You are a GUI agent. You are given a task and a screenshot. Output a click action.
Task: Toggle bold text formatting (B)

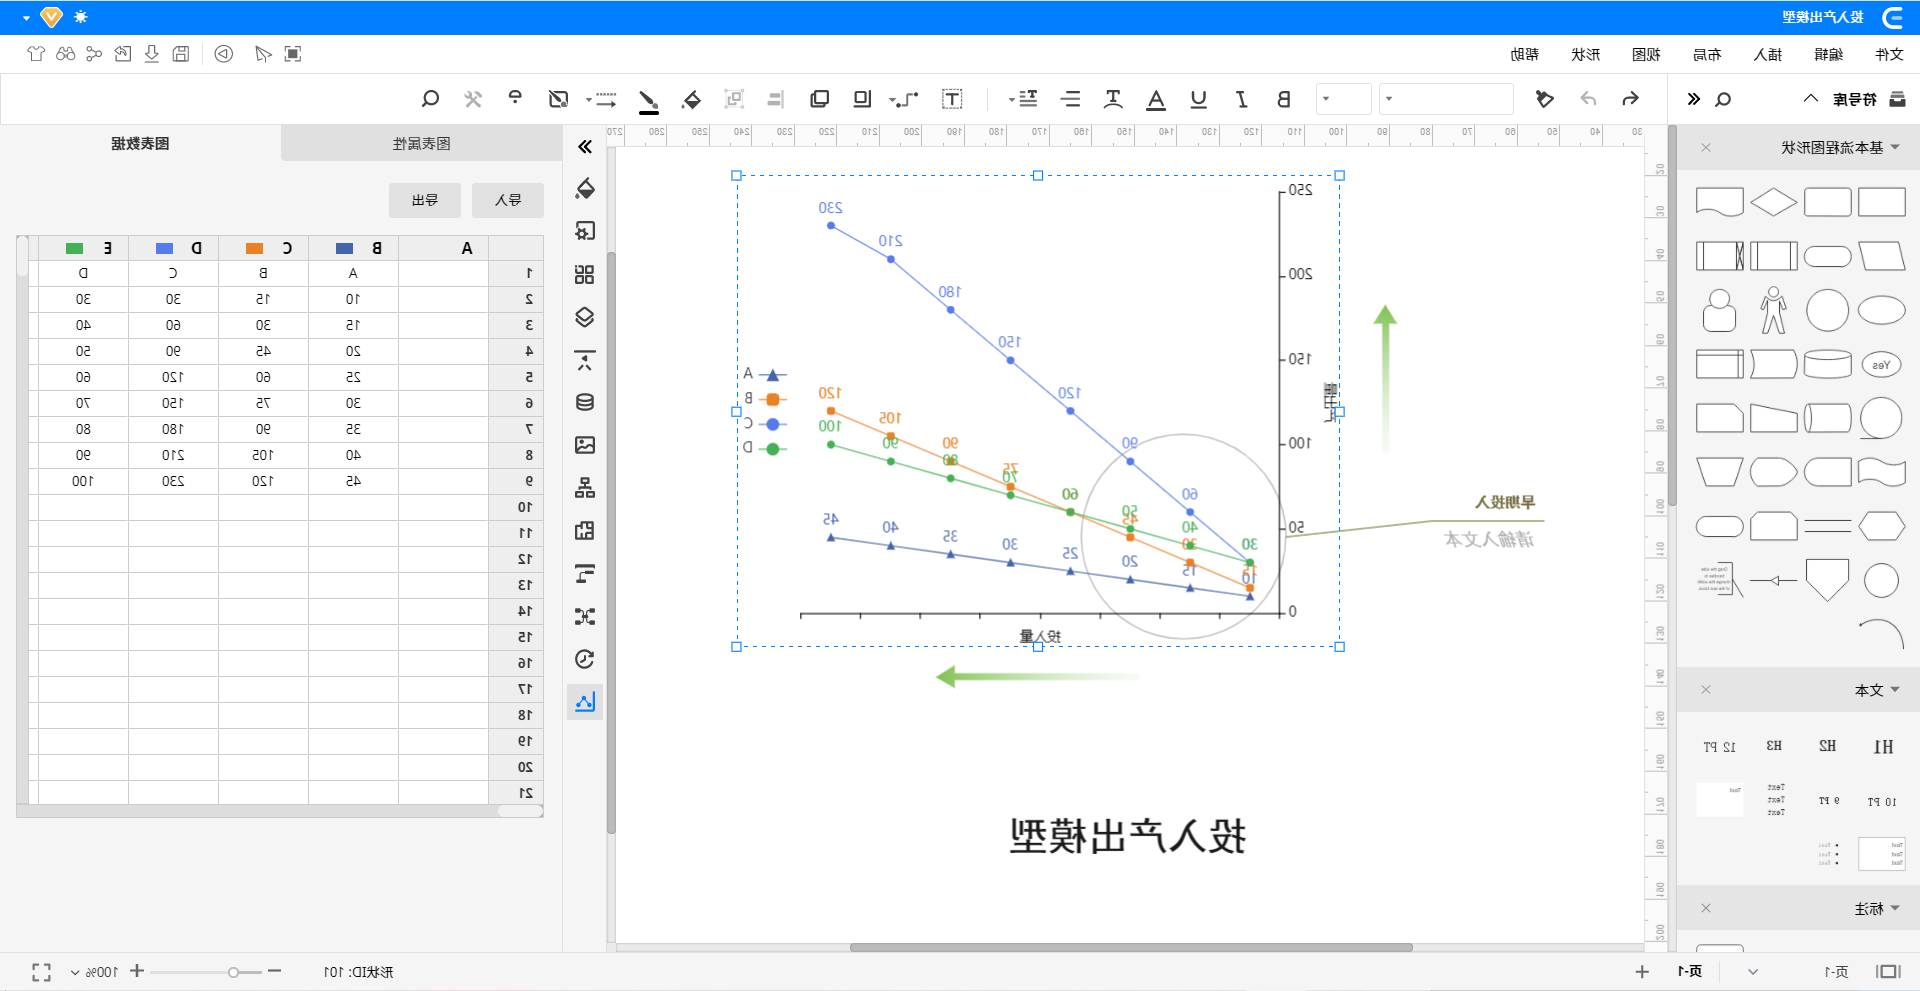(x=1284, y=99)
